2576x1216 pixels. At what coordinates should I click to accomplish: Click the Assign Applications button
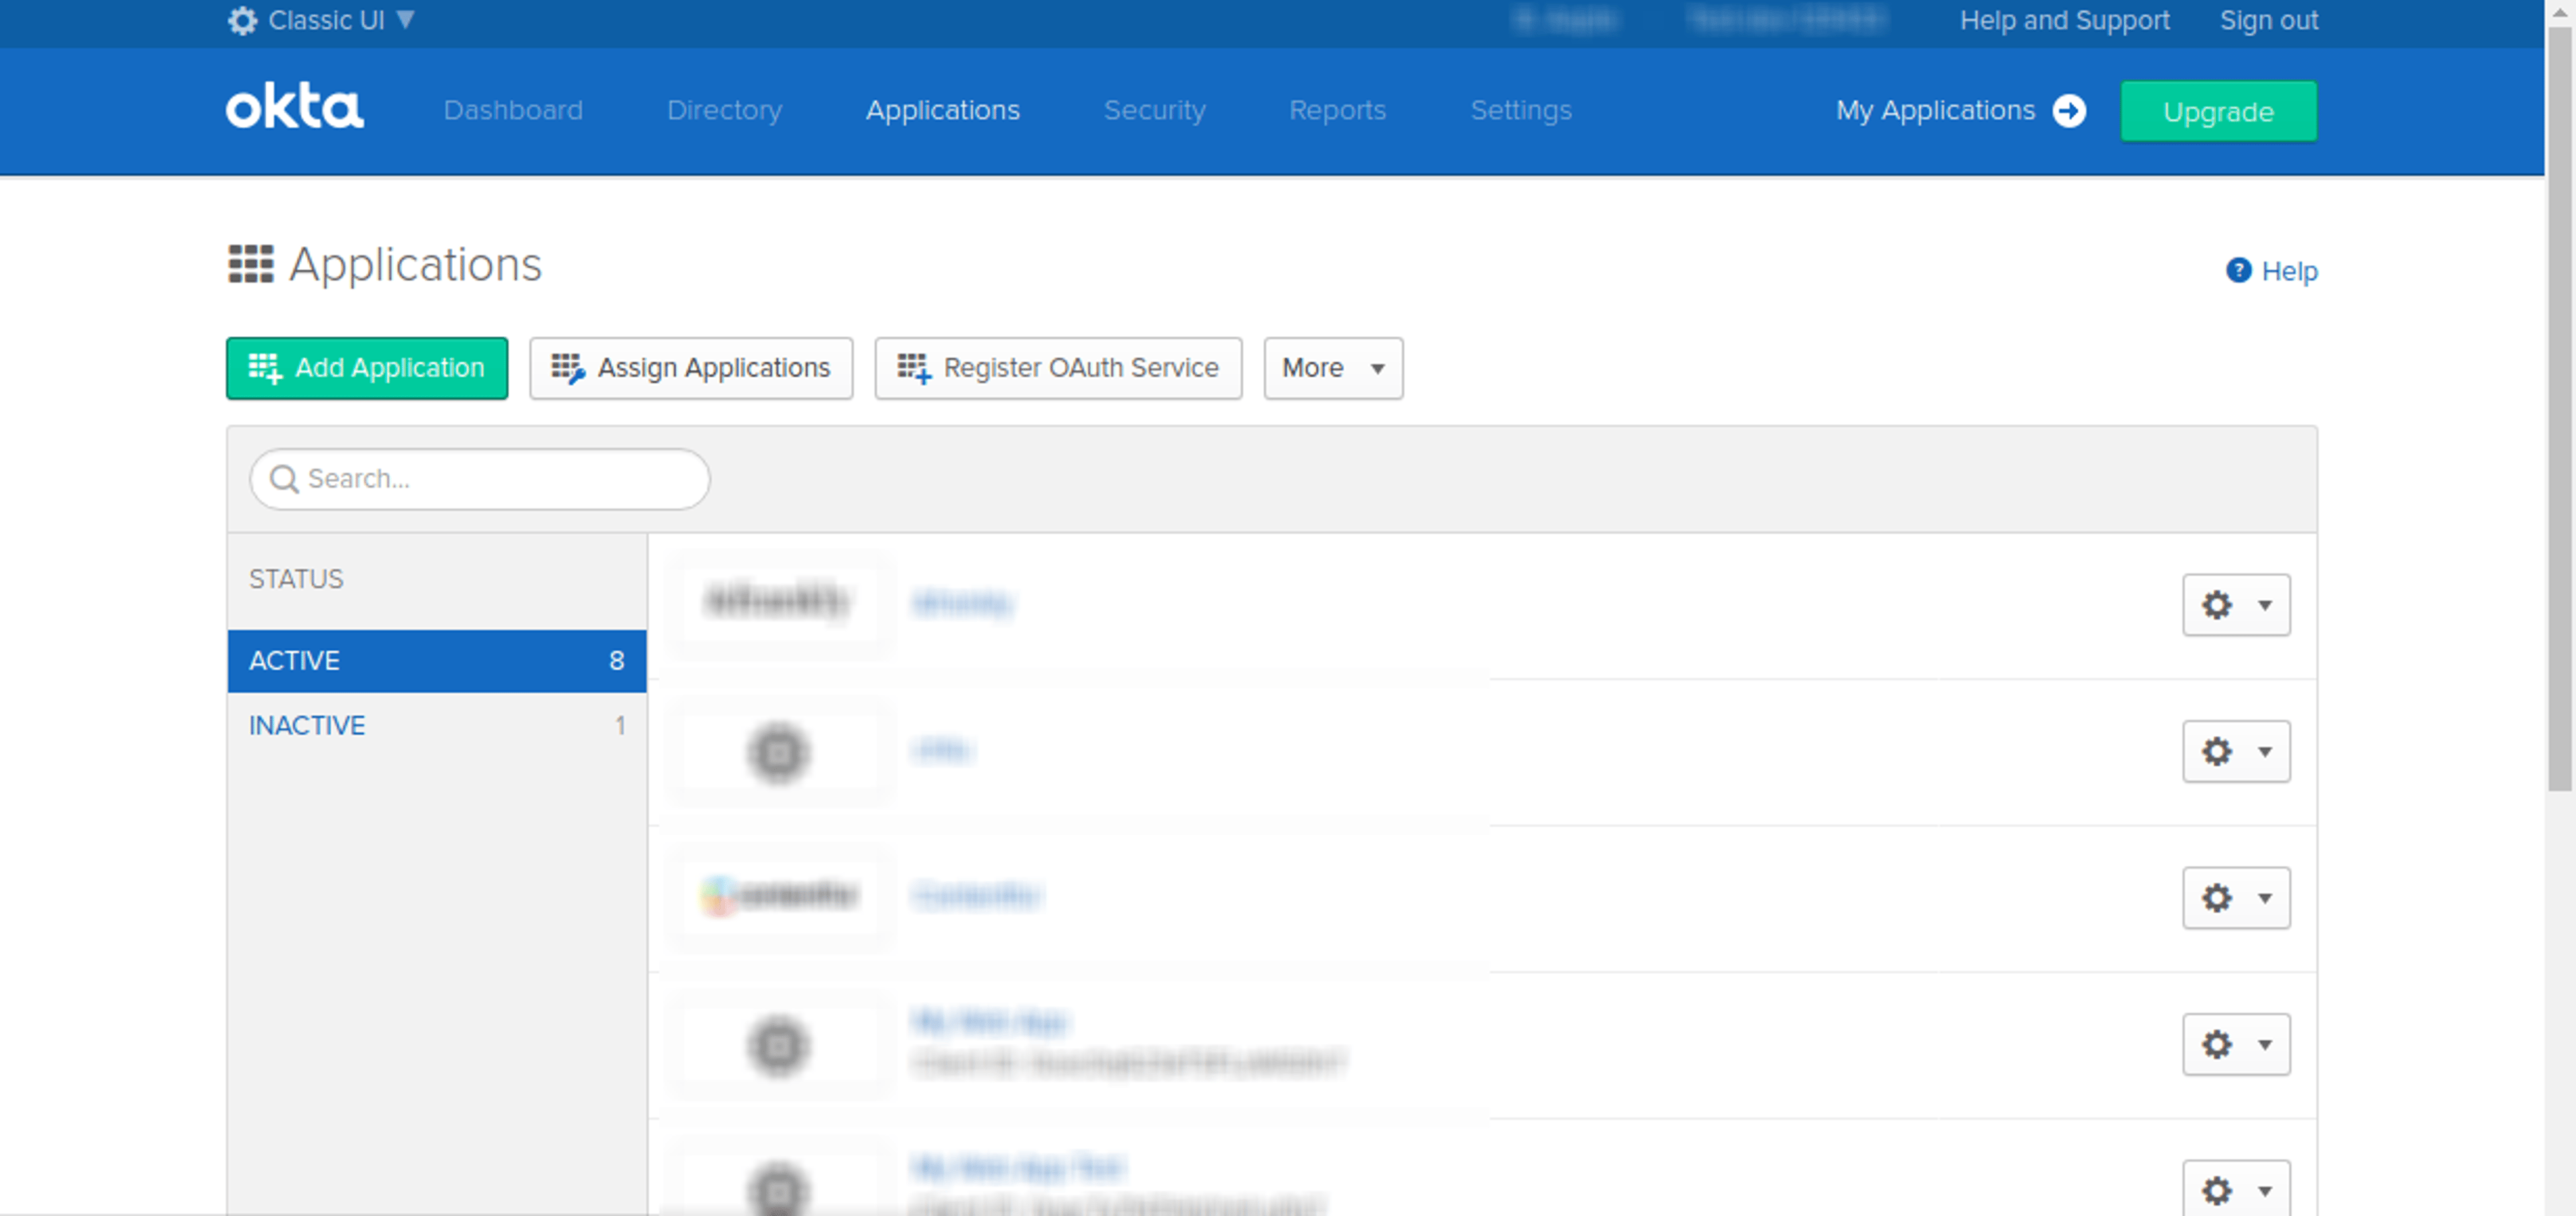(x=691, y=368)
